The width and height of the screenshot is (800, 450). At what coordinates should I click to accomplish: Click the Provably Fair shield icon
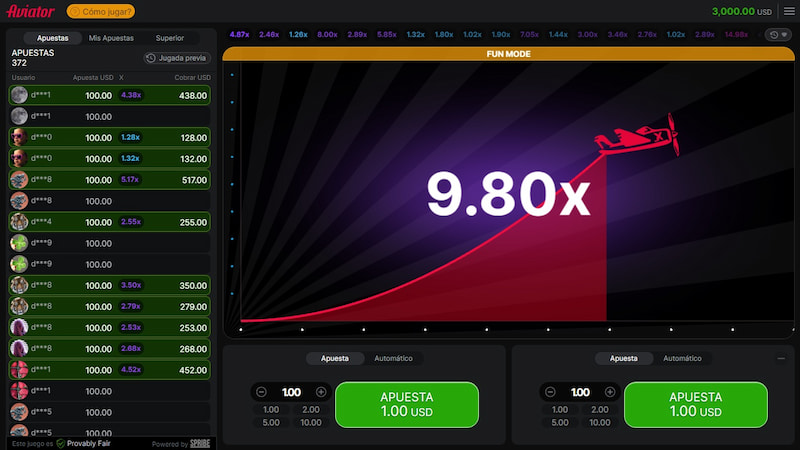pyautogui.click(x=61, y=443)
